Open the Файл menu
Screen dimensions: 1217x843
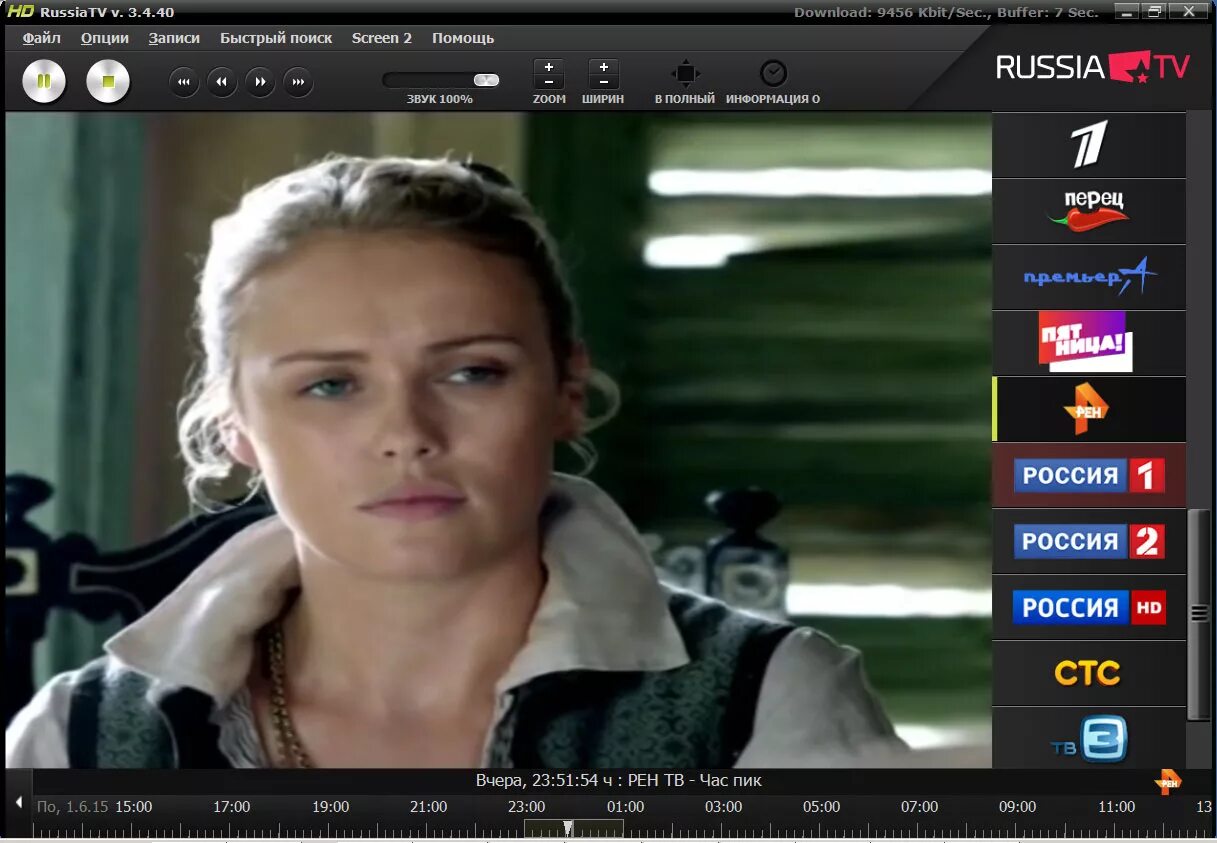42,38
